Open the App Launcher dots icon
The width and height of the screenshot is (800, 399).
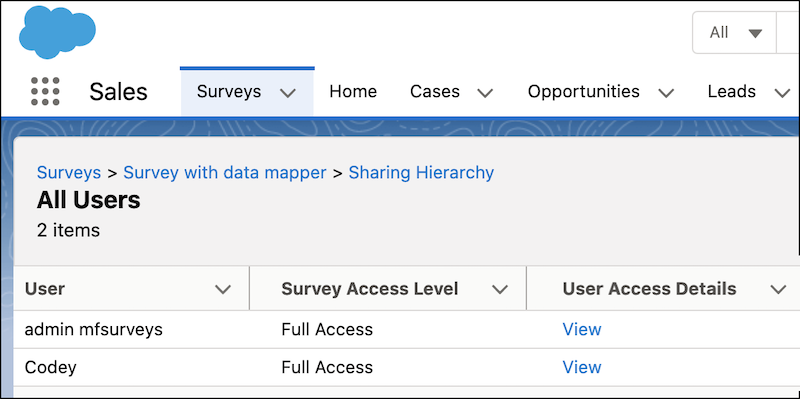click(x=45, y=91)
